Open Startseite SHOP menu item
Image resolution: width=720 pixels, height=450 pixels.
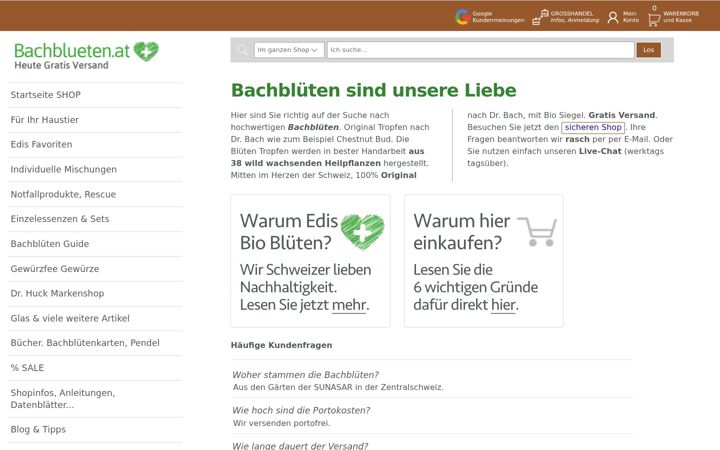click(x=45, y=95)
